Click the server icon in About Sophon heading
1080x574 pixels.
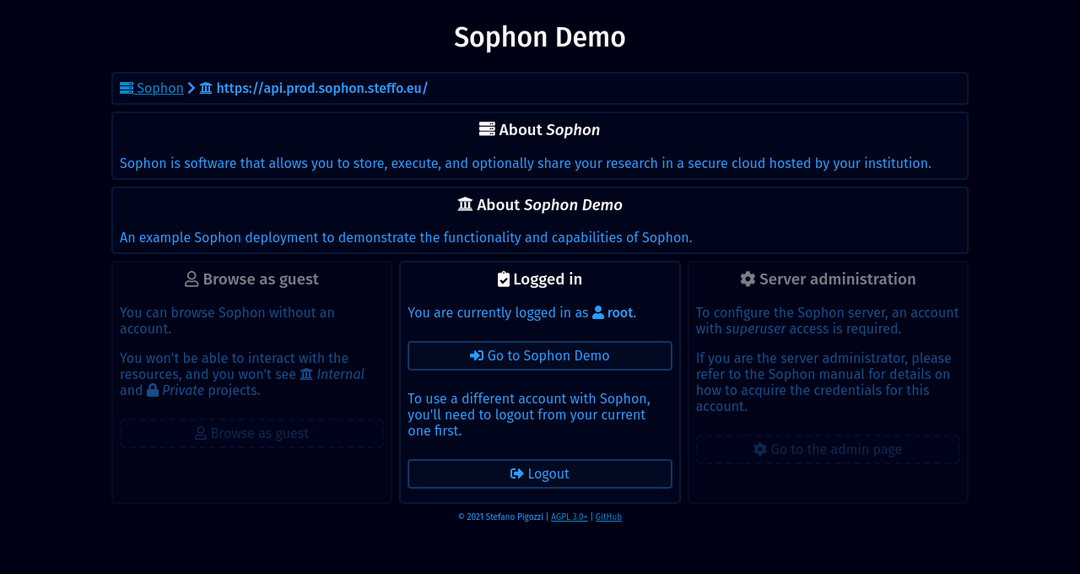coord(487,130)
